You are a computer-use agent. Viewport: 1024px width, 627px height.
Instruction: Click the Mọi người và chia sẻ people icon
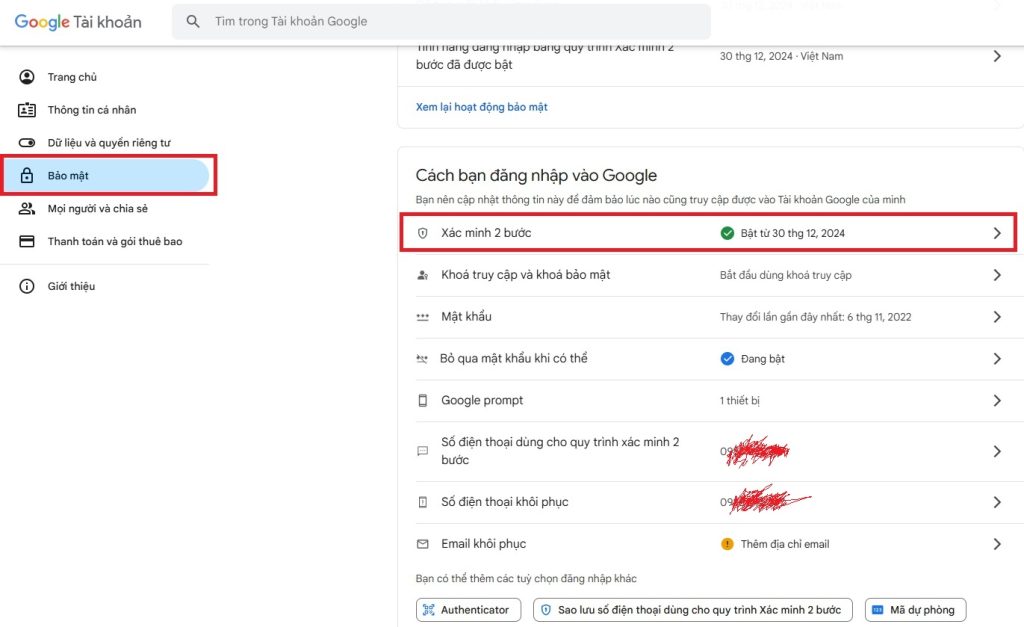[x=27, y=208]
